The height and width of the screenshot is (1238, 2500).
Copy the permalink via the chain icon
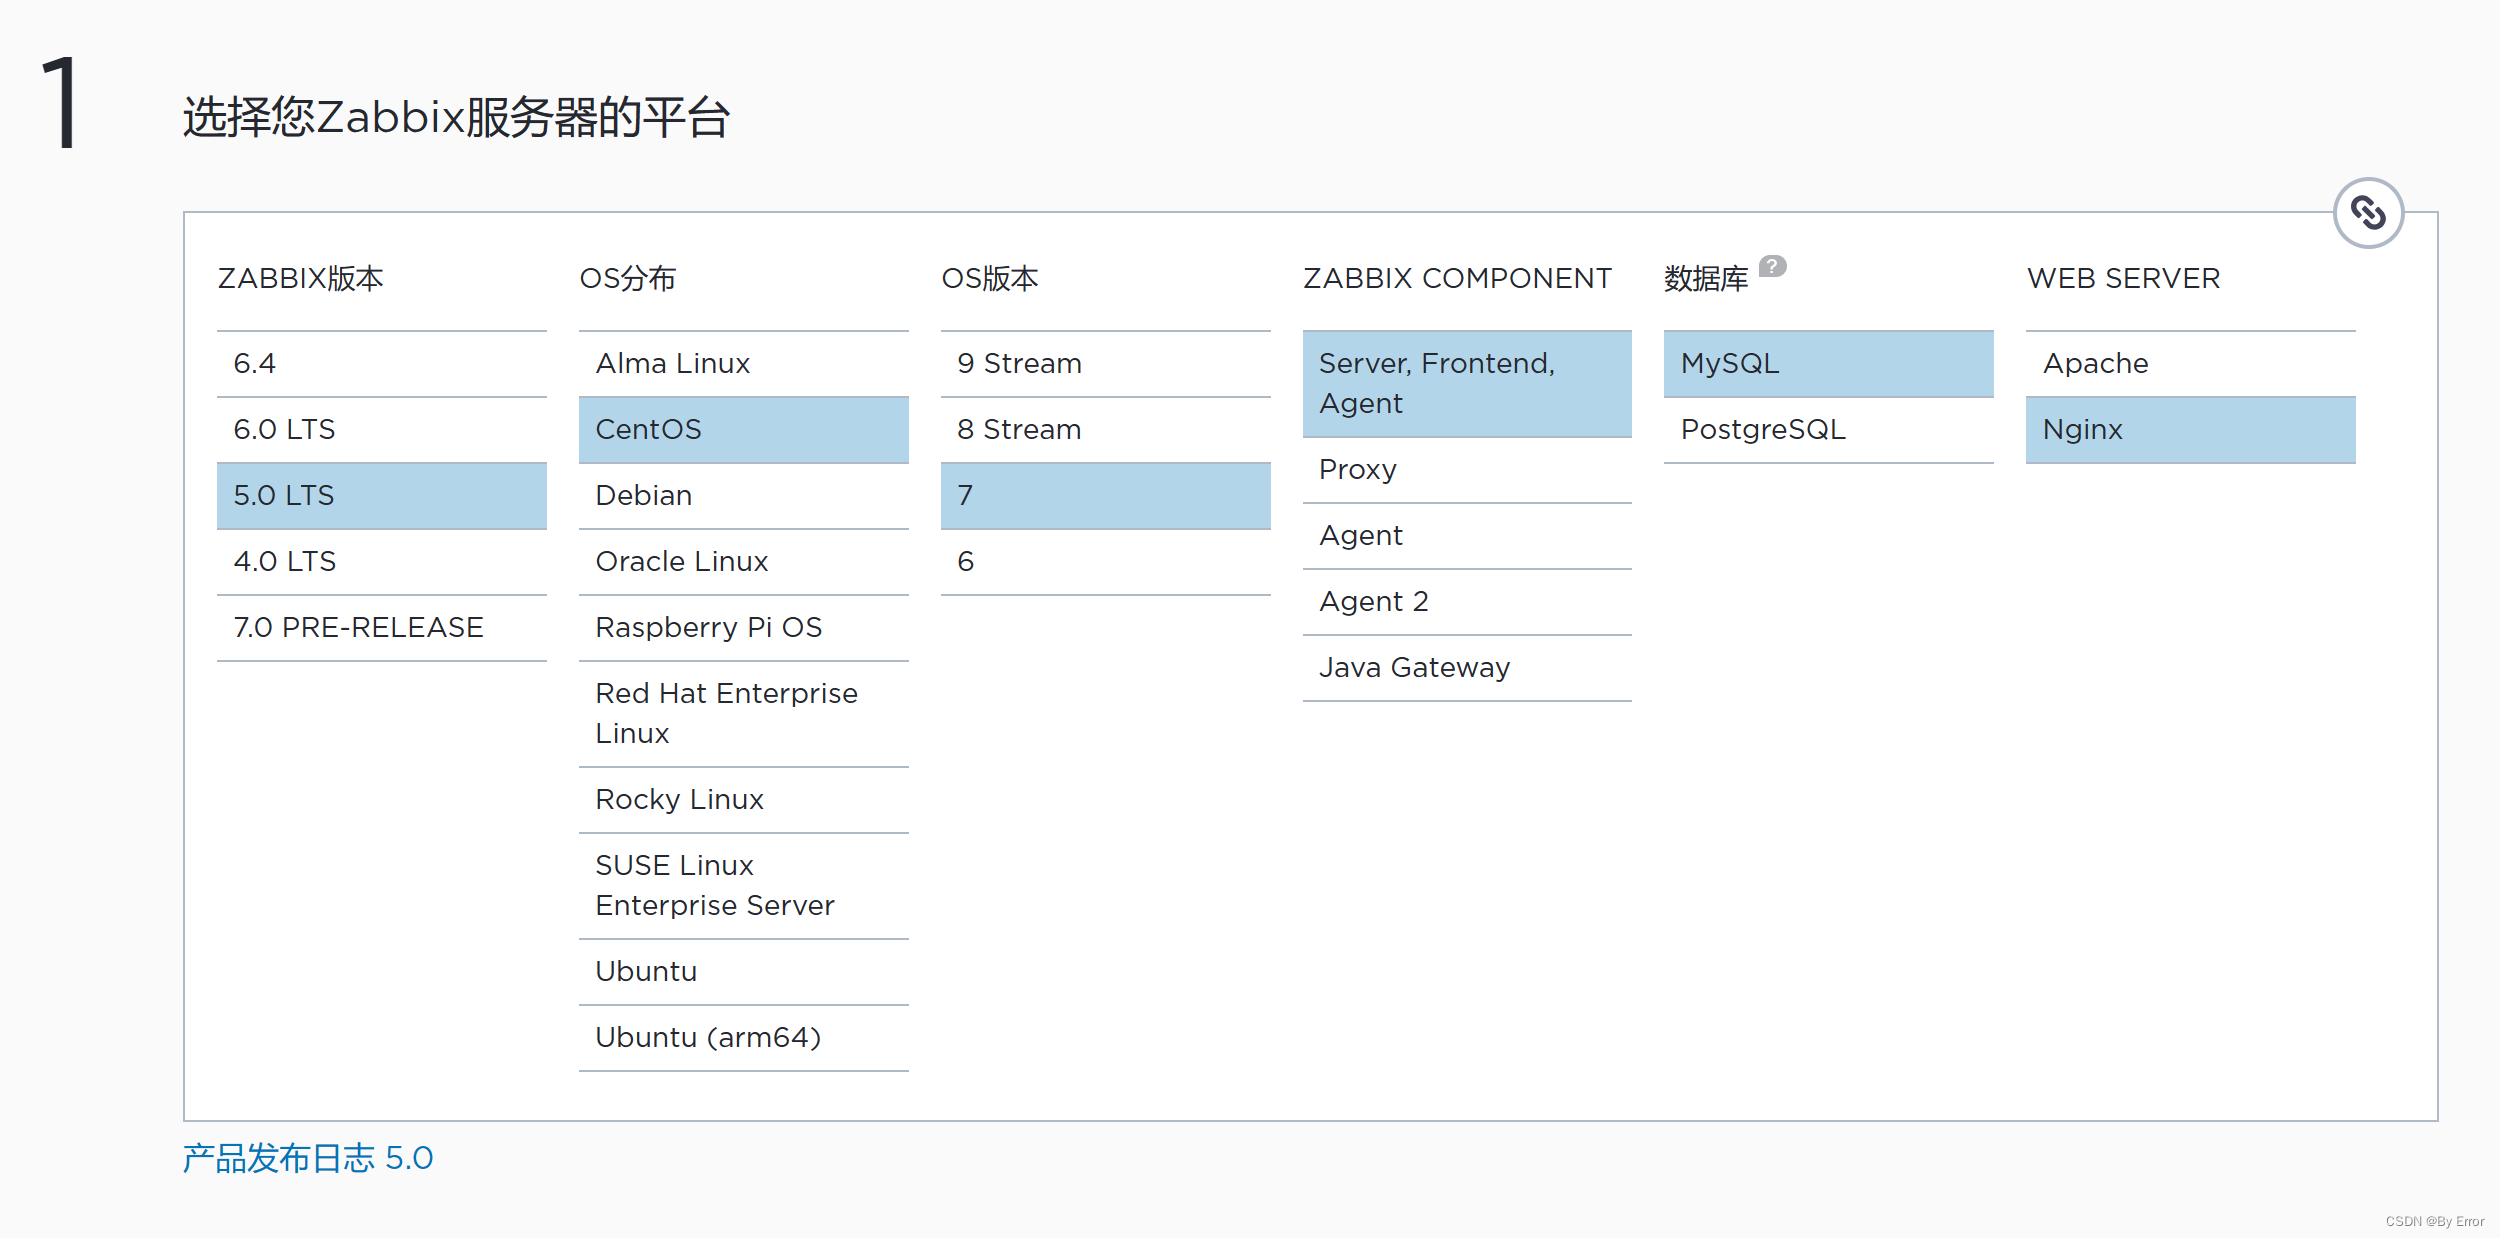tap(2368, 213)
